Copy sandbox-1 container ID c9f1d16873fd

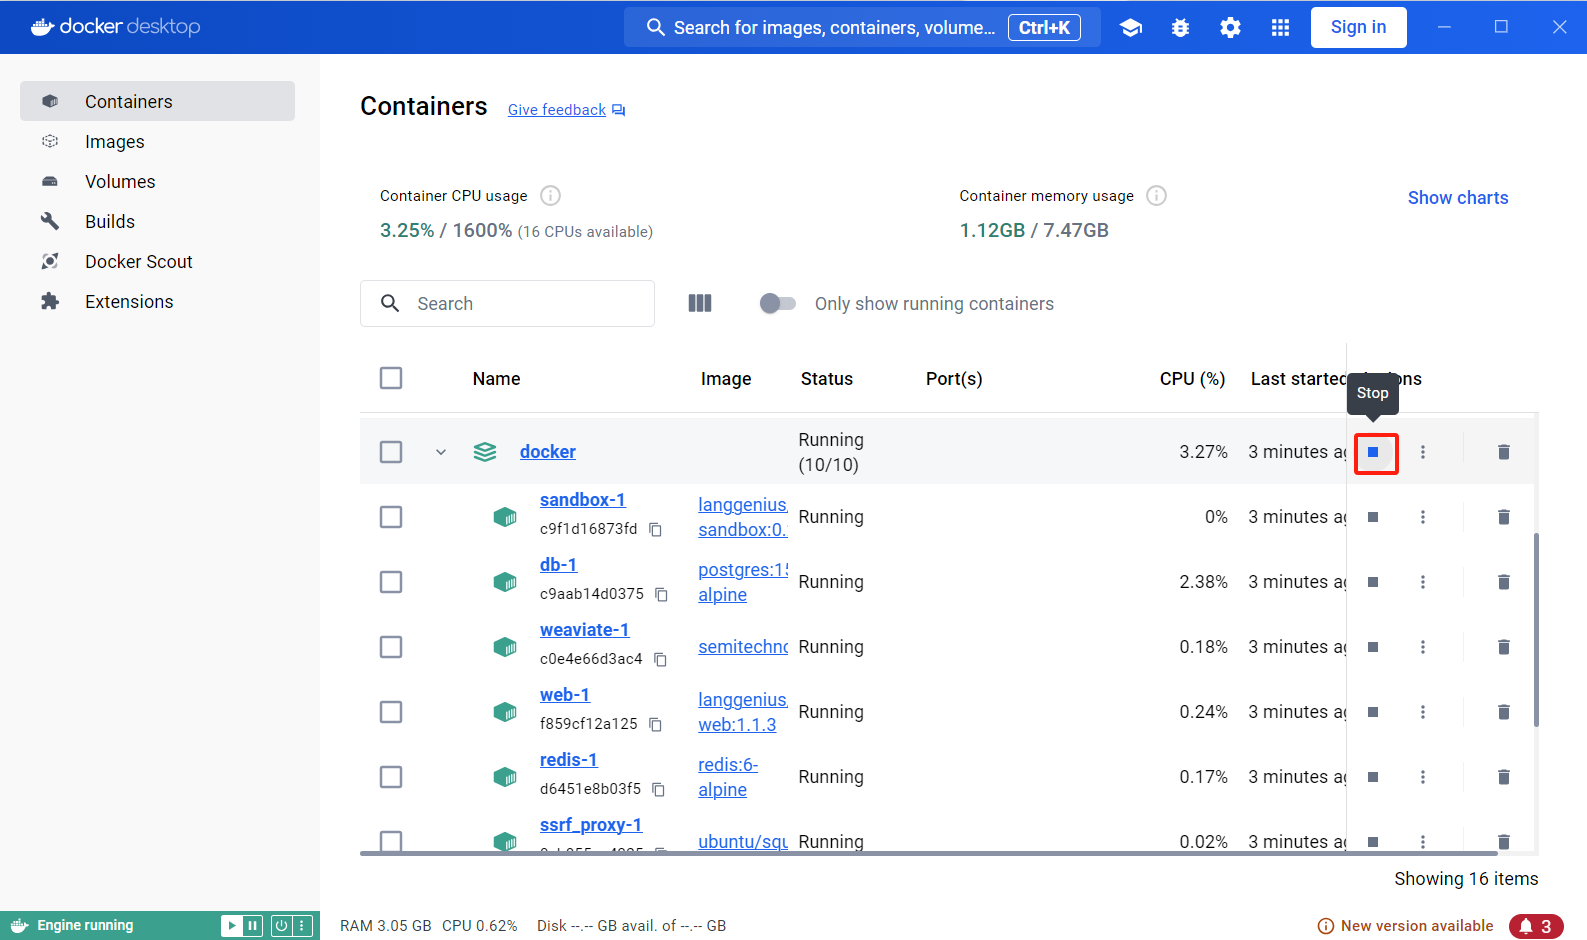[x=656, y=529]
